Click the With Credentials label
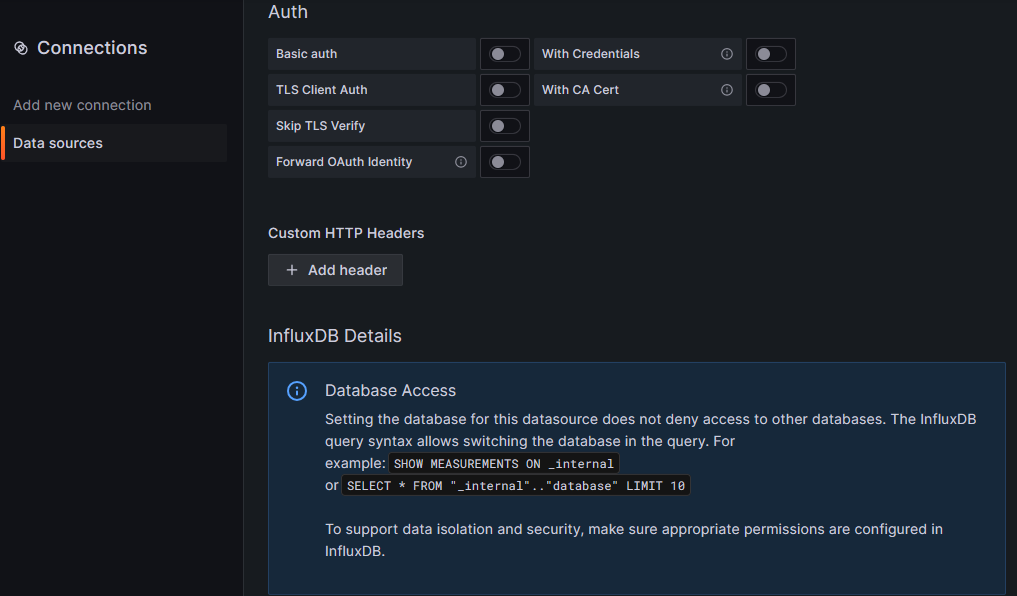 (591, 54)
